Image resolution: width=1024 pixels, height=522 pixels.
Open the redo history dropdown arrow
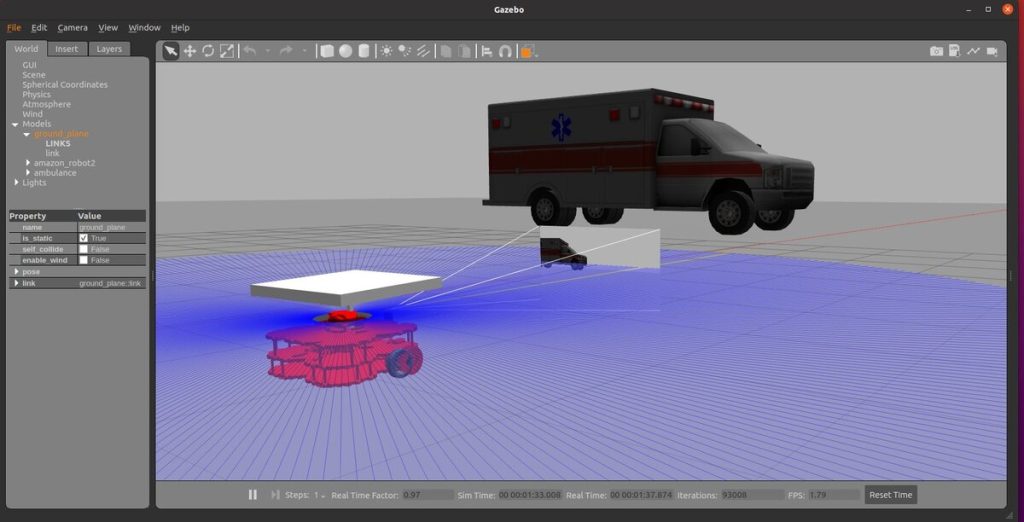click(x=304, y=51)
